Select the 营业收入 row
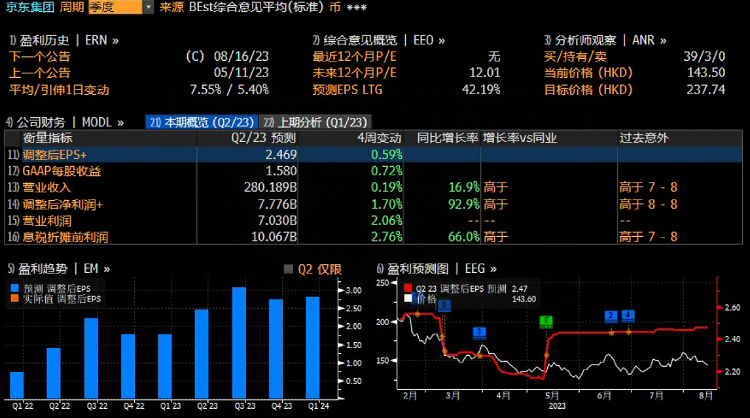 tap(373, 187)
